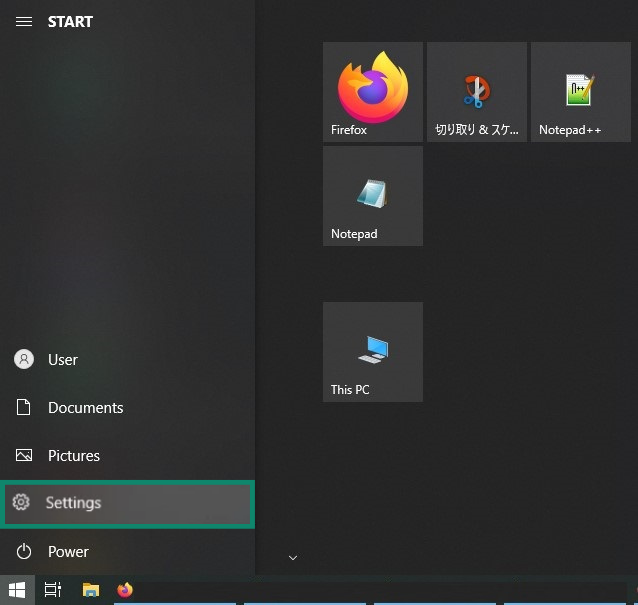The height and width of the screenshot is (605, 638).
Task: Click the Power icon in Start sidebar
Action: pos(24,551)
